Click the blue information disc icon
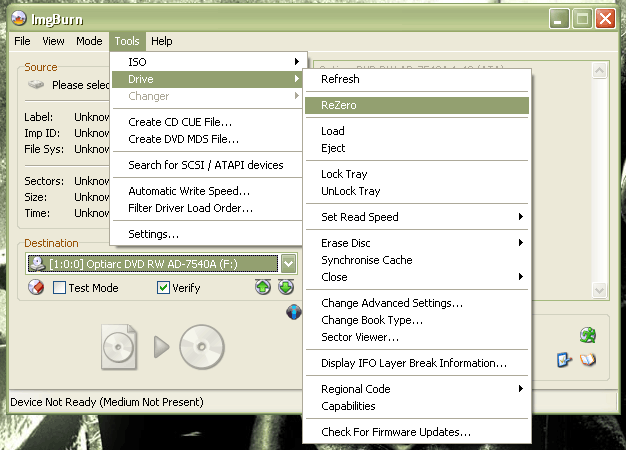The image size is (626, 450). pos(294,312)
